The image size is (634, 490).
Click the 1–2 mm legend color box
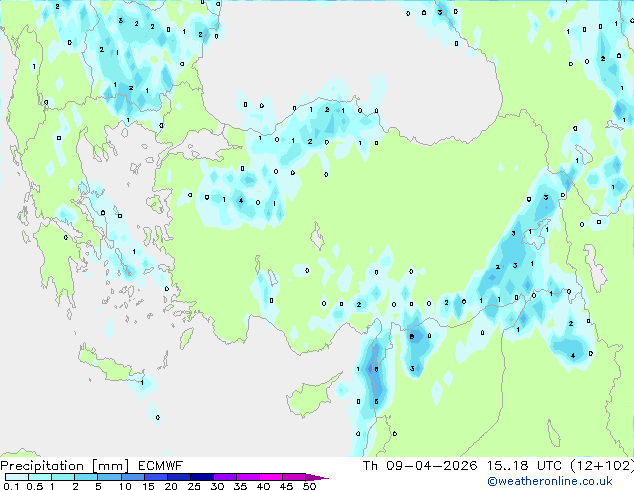click(x=63, y=477)
